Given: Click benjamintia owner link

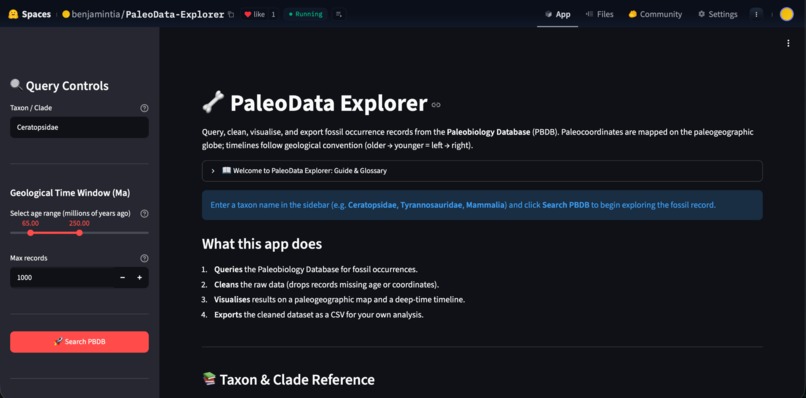Looking at the screenshot, I should click(95, 14).
